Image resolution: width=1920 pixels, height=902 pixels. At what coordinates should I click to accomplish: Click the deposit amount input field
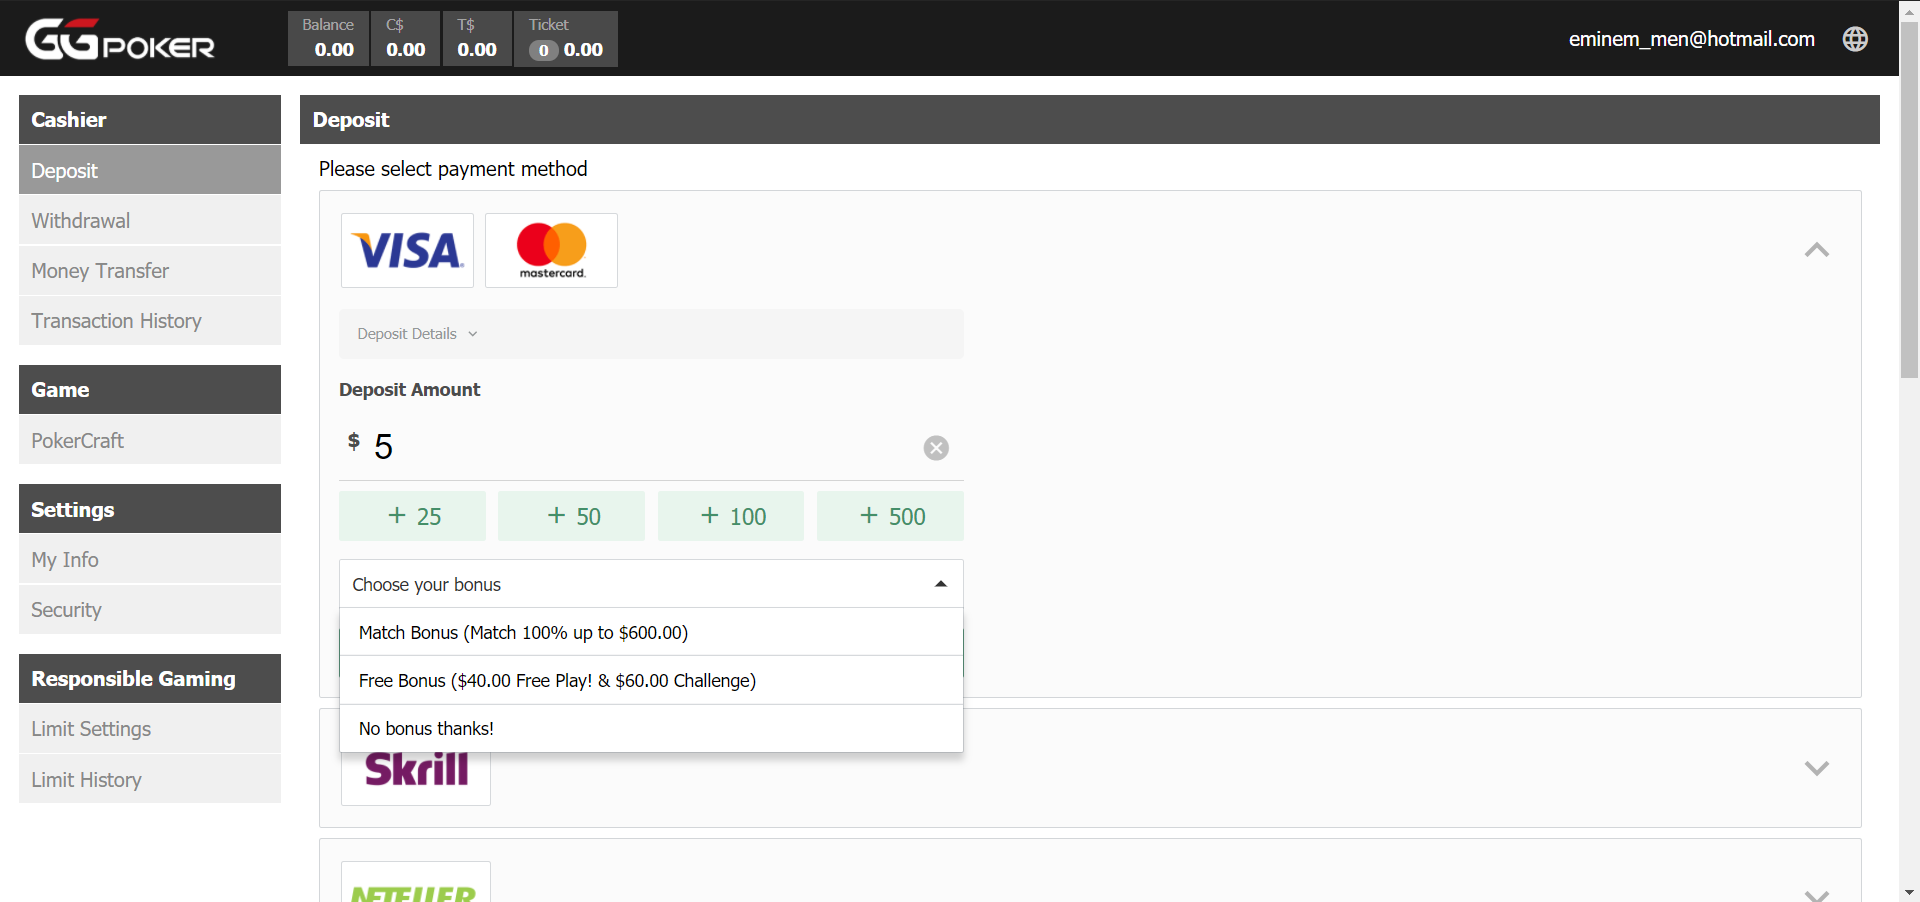[640, 447]
